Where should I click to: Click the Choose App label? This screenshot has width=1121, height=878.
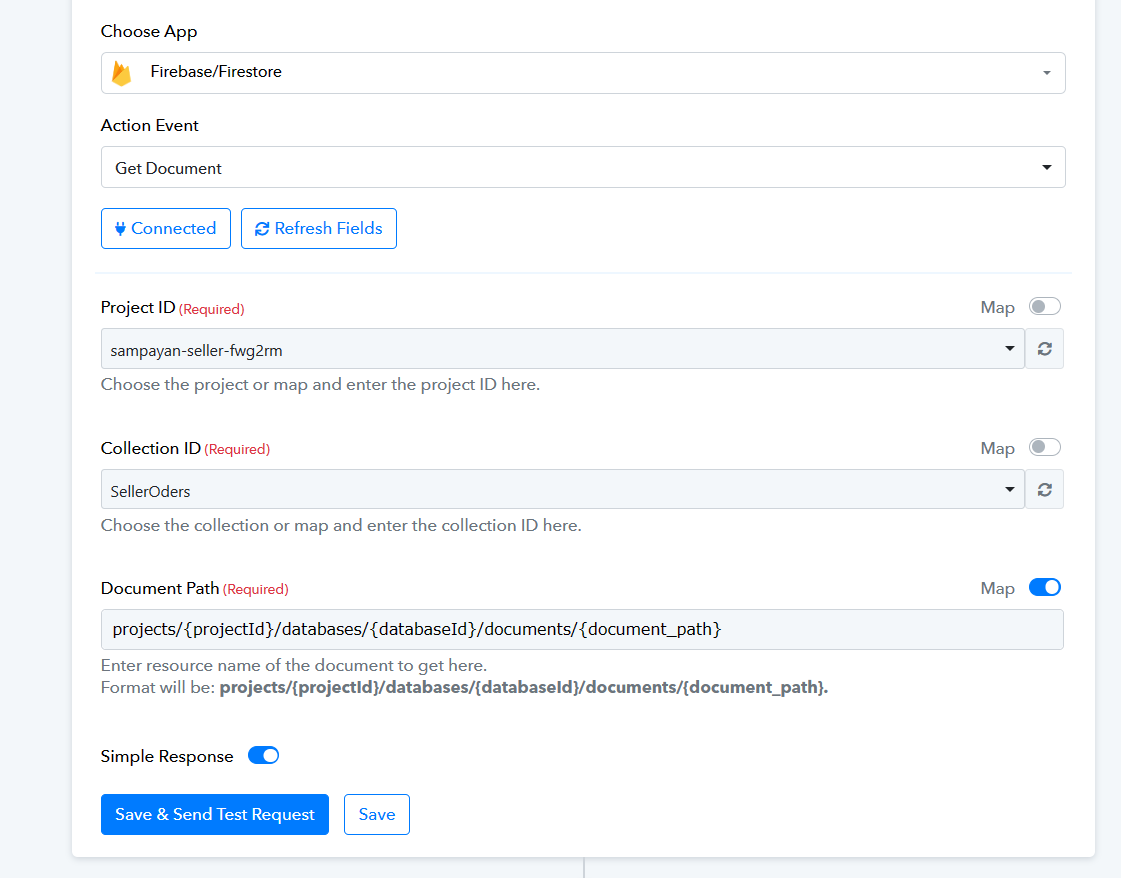(x=149, y=32)
